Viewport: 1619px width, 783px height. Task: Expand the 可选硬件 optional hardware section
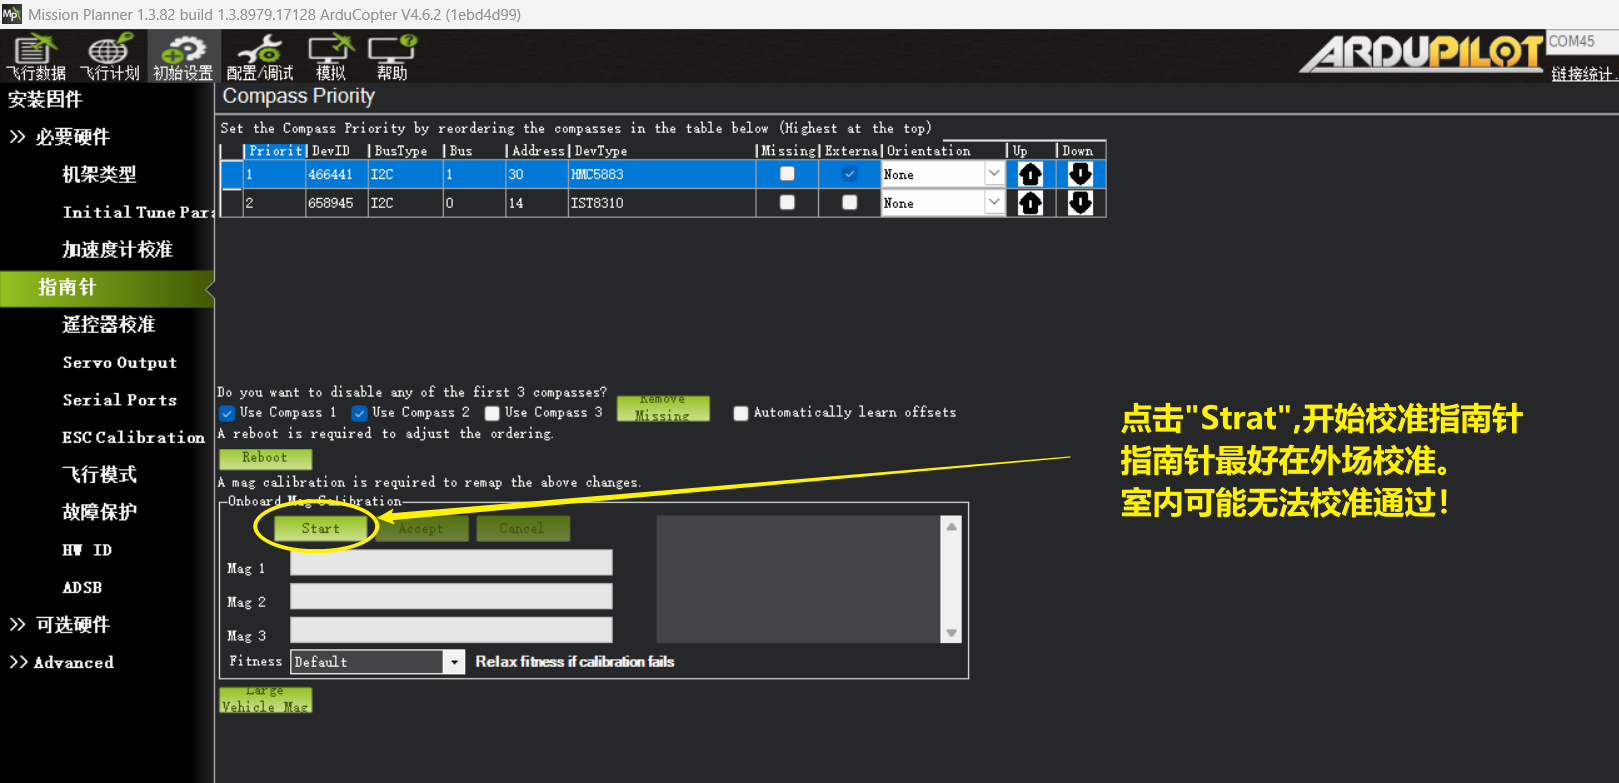point(72,625)
